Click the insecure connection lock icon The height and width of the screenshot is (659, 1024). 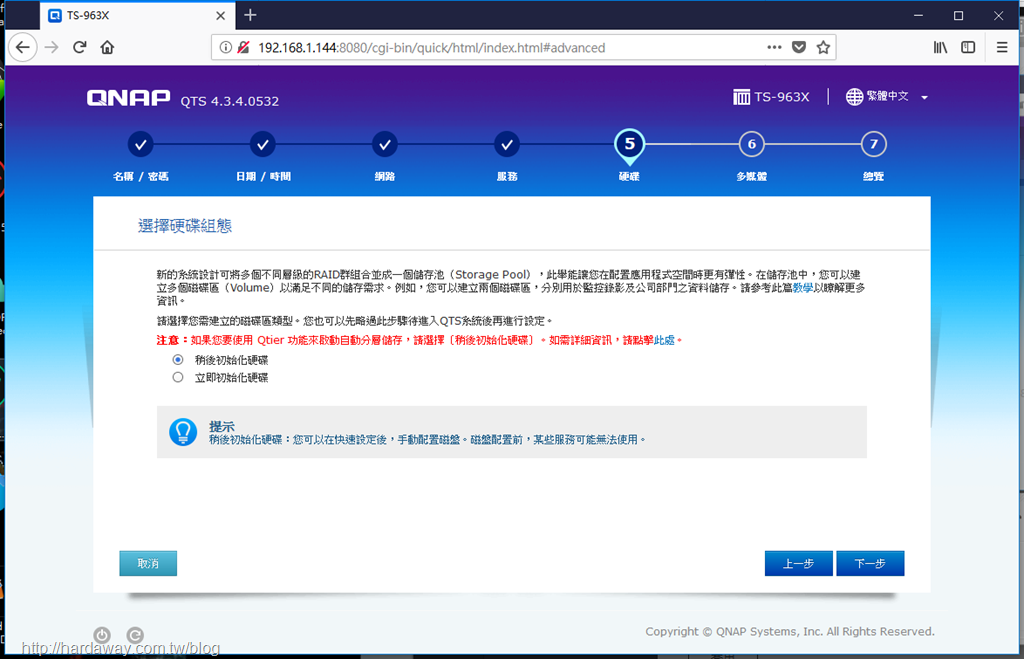point(244,48)
